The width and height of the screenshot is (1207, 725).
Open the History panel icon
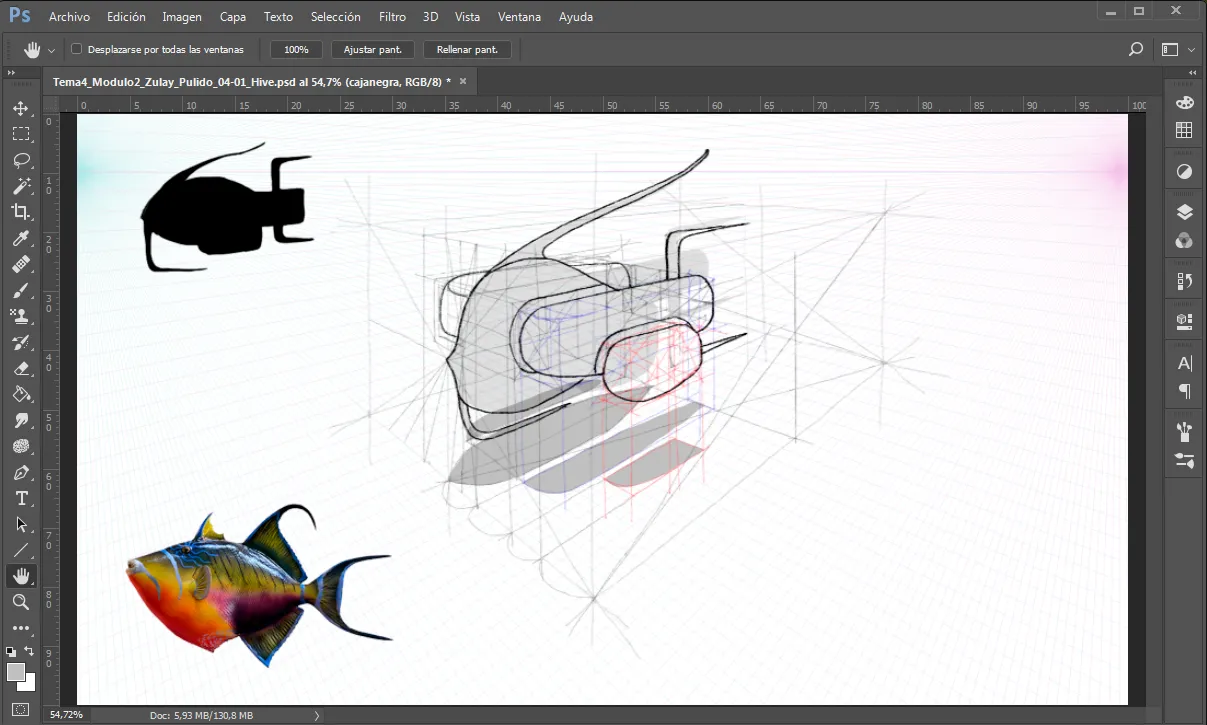[x=1184, y=281]
